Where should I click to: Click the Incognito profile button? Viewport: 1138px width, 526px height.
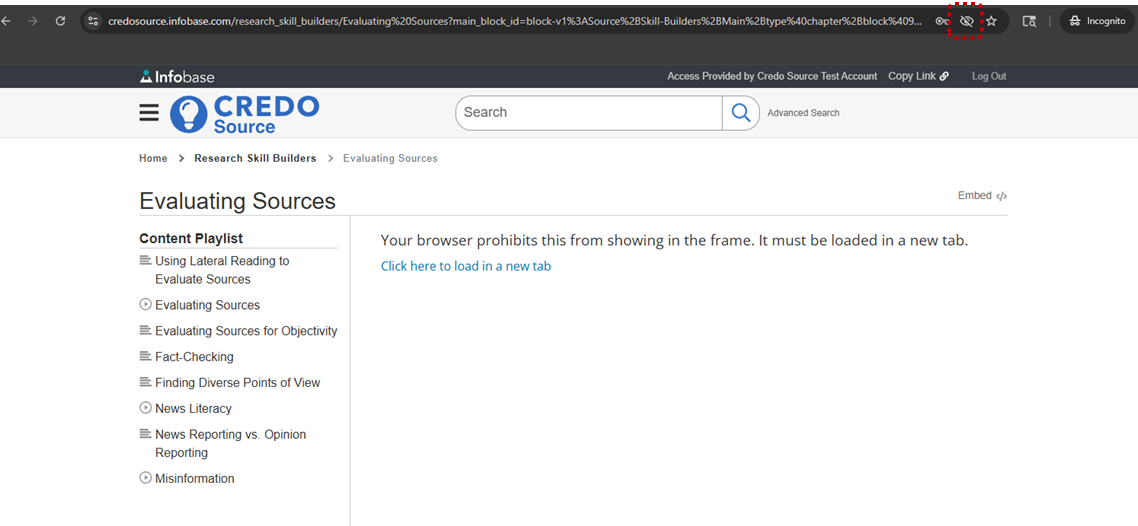[1097, 21]
